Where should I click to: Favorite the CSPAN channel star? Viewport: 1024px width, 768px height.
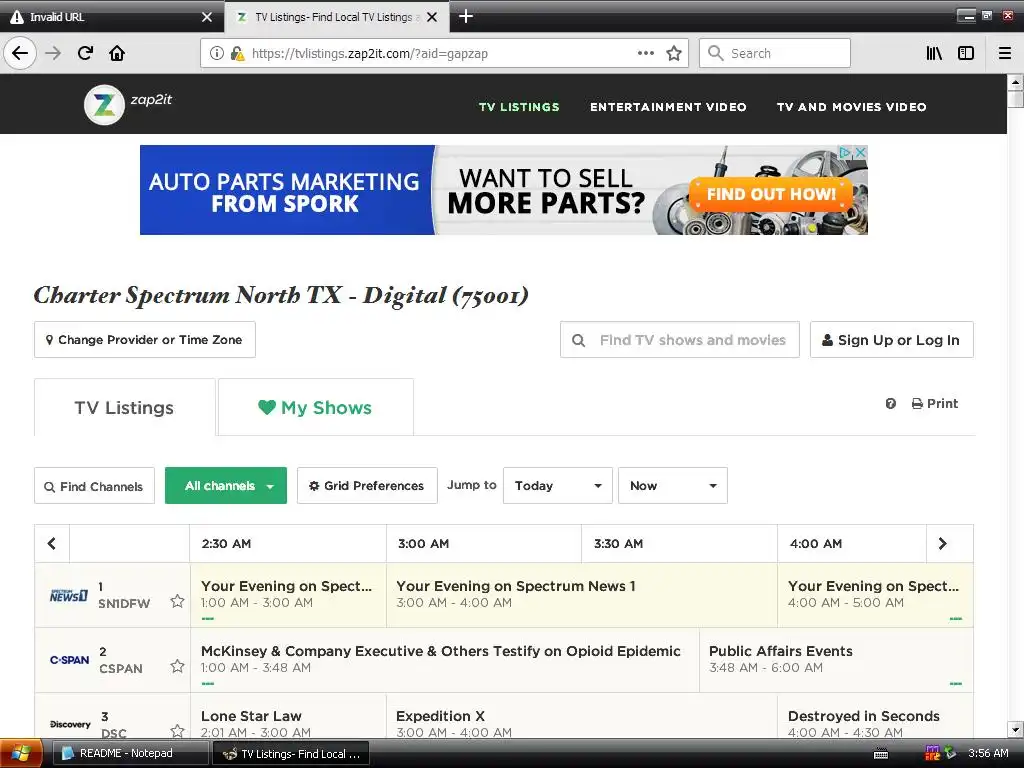177,666
